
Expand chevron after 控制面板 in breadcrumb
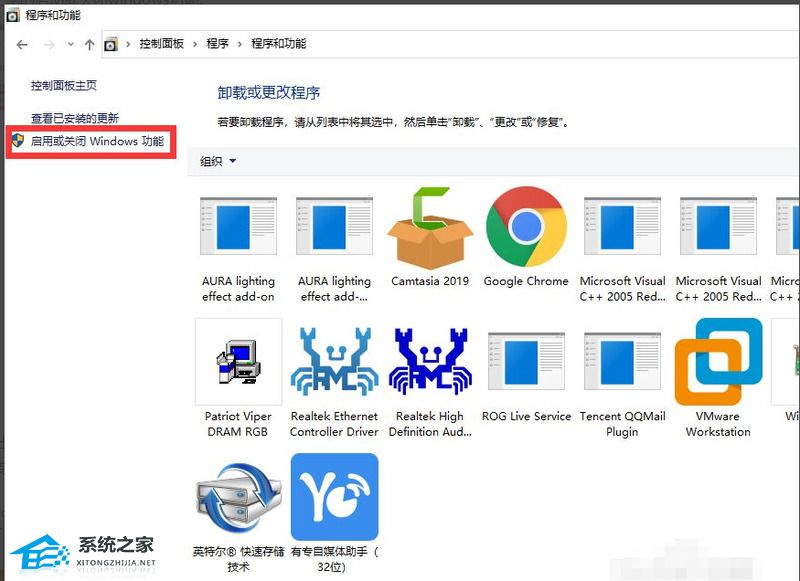point(195,44)
